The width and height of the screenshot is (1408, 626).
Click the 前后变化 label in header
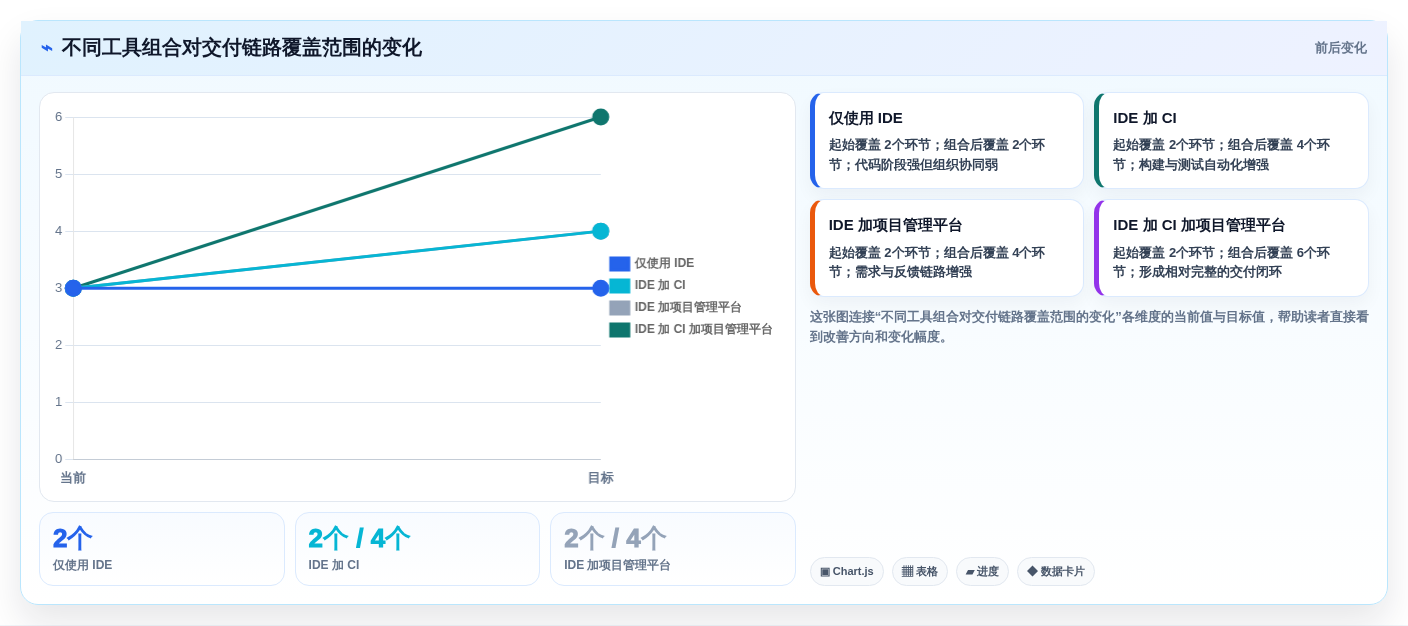[x=1340, y=48]
